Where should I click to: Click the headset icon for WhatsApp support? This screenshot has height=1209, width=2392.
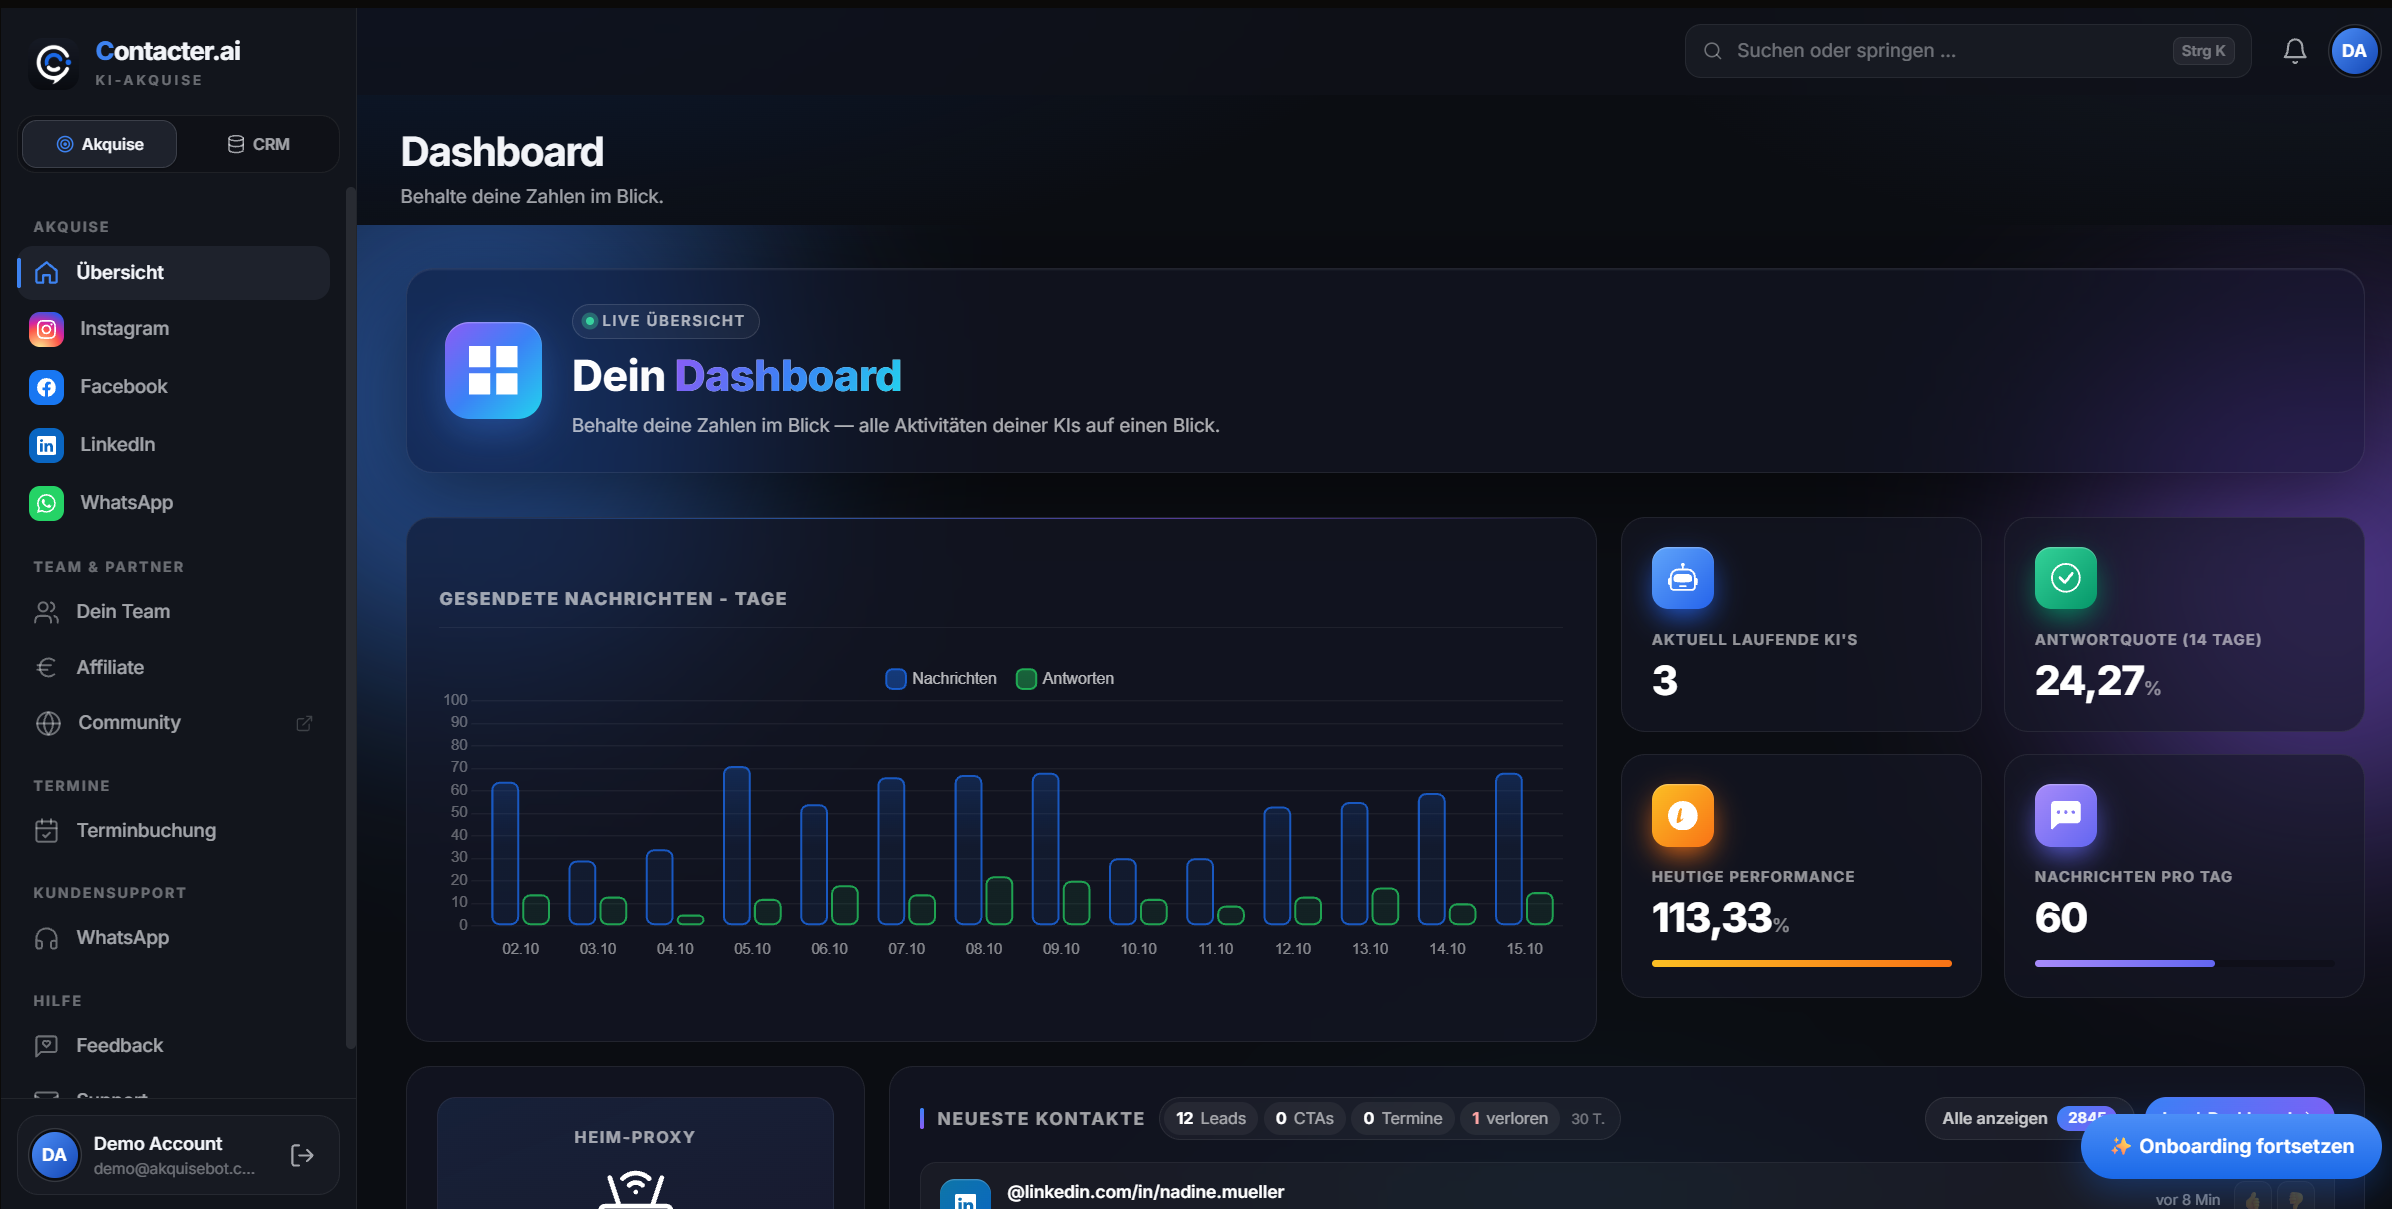point(46,938)
